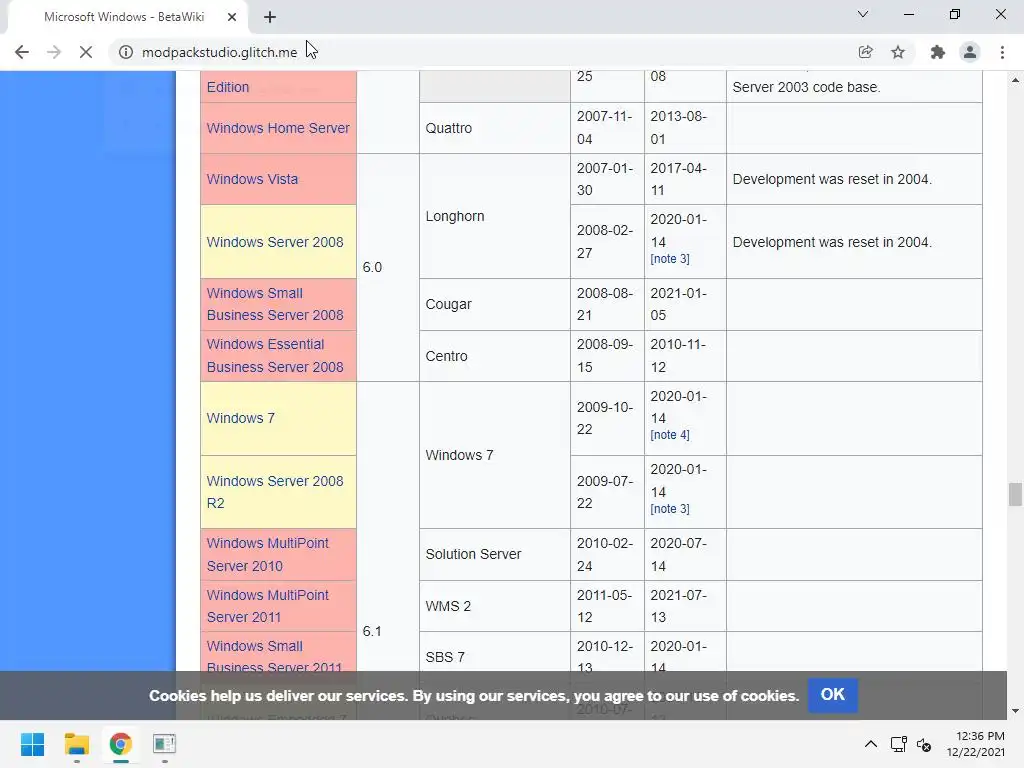
Task: Select the Windows 7 codename cell
Action: [x=495, y=455]
